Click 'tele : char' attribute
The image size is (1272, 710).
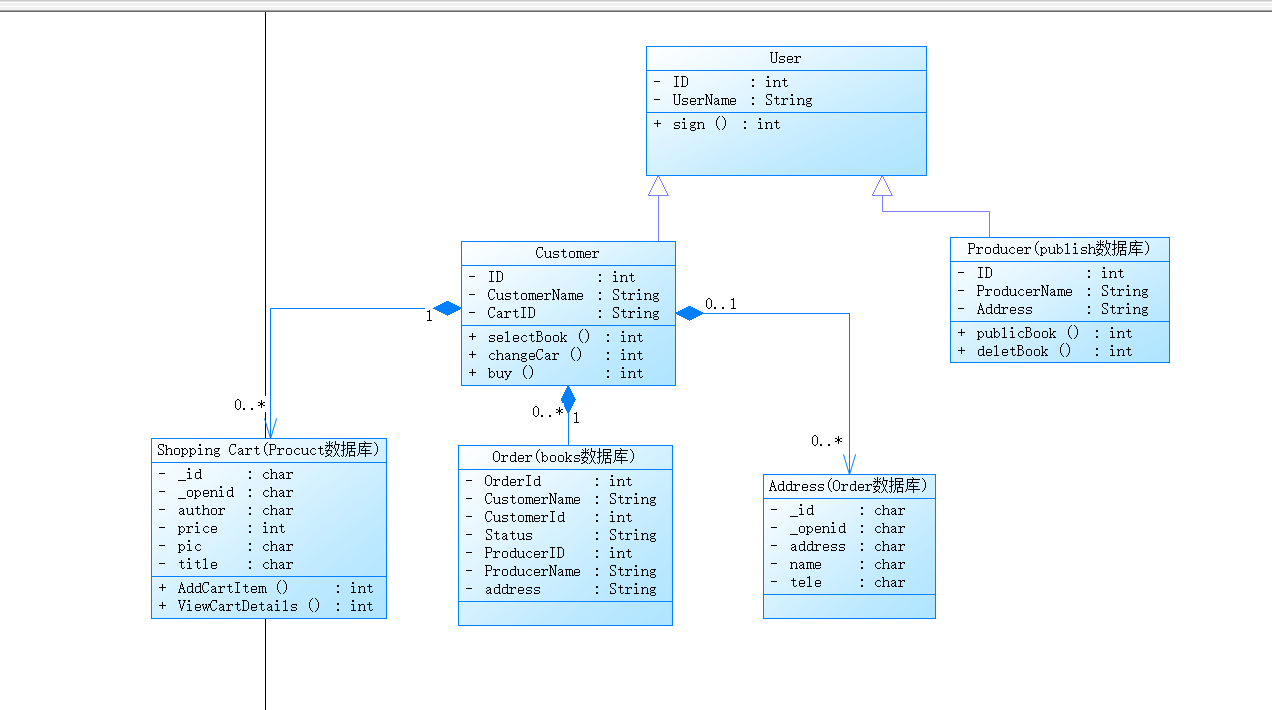(x=838, y=582)
